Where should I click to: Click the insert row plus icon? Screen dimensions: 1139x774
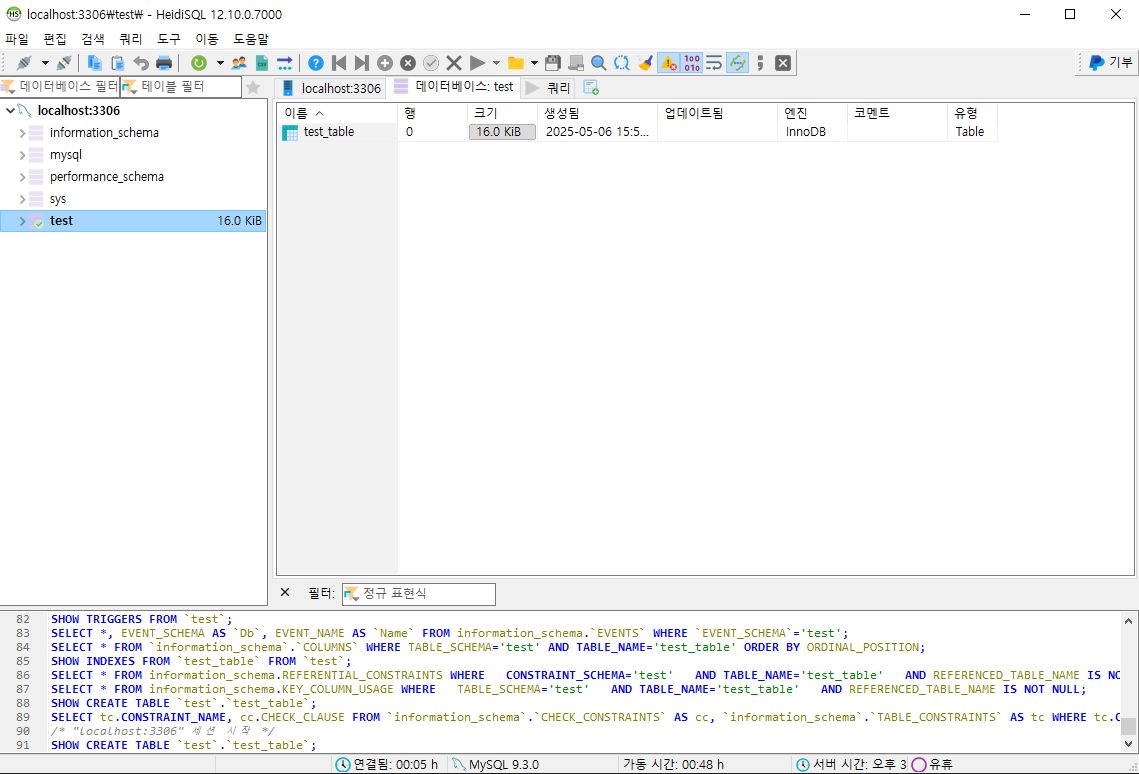point(385,63)
